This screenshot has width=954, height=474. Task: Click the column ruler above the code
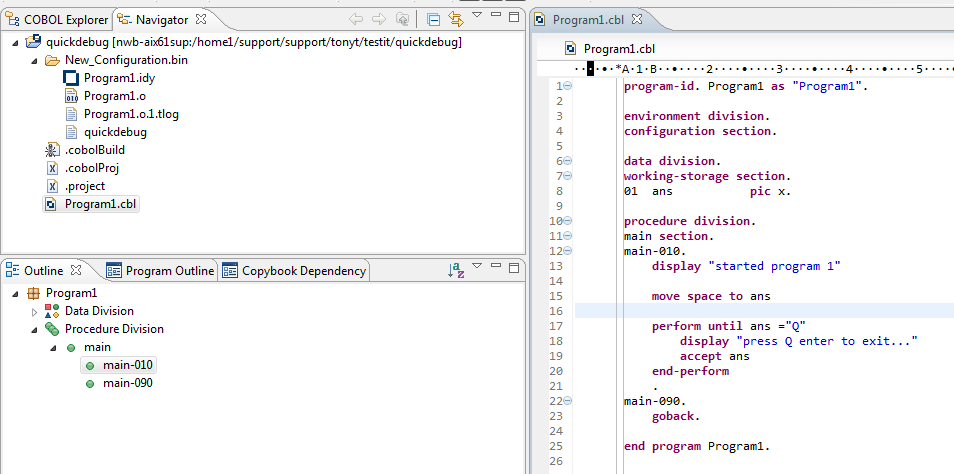764,69
